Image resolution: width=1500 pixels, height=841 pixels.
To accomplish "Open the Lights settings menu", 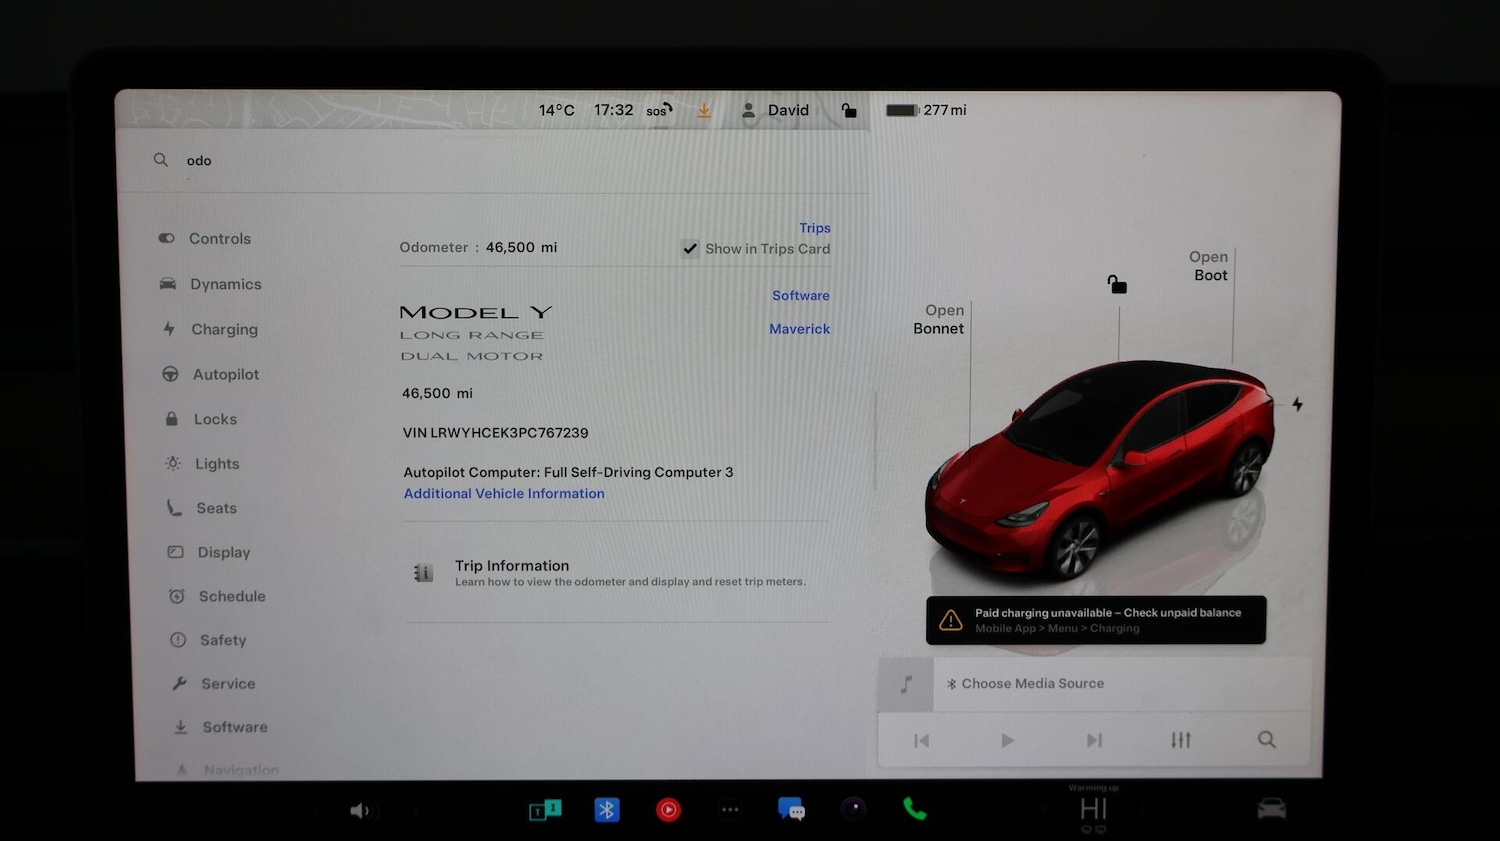I will point(203,464).
